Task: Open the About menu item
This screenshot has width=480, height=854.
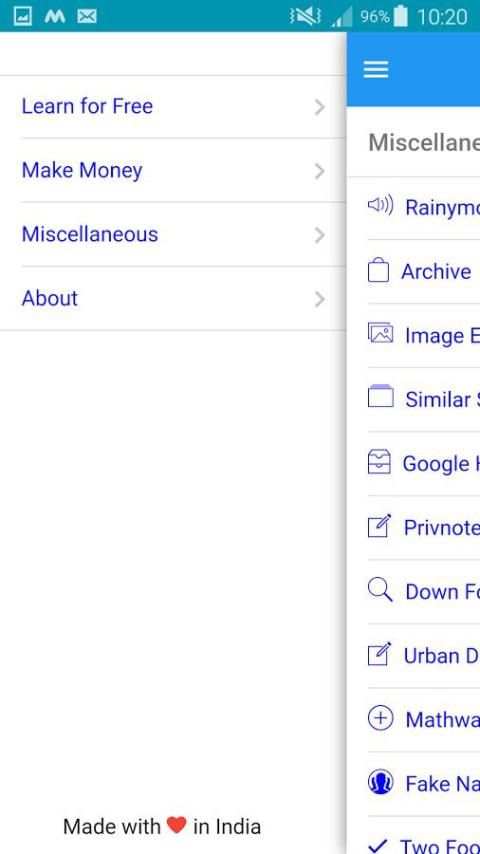Action: [x=173, y=298]
